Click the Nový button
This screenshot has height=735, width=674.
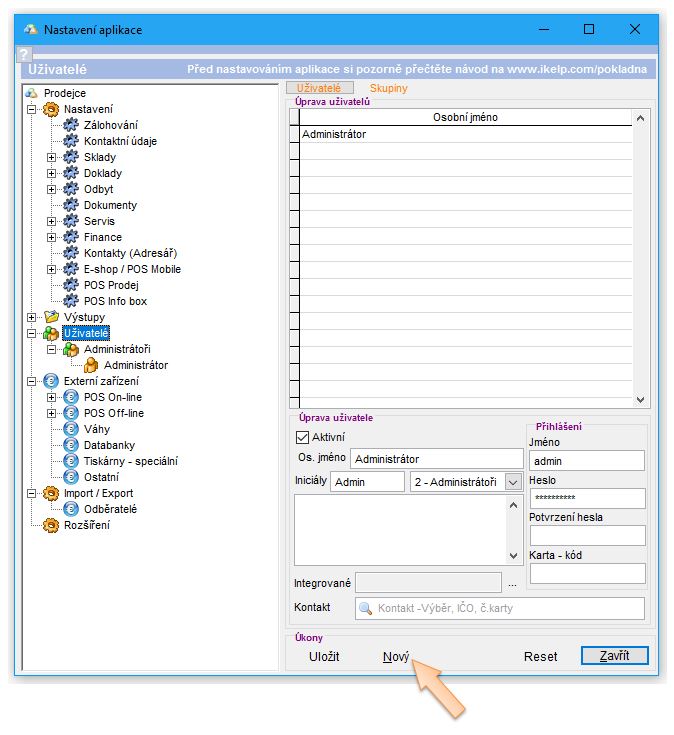click(x=396, y=656)
